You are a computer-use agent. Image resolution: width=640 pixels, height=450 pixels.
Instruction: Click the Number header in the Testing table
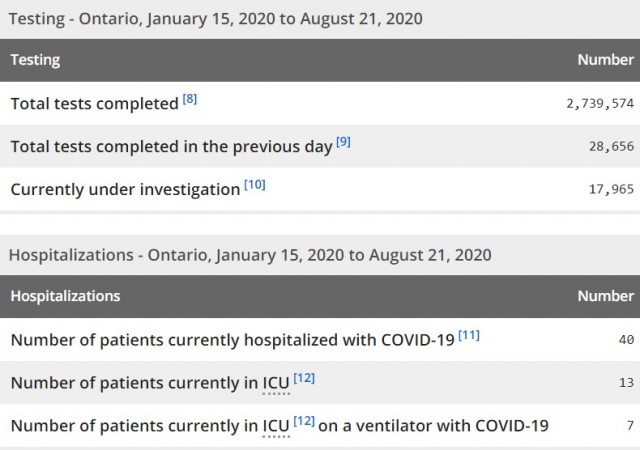click(x=606, y=60)
